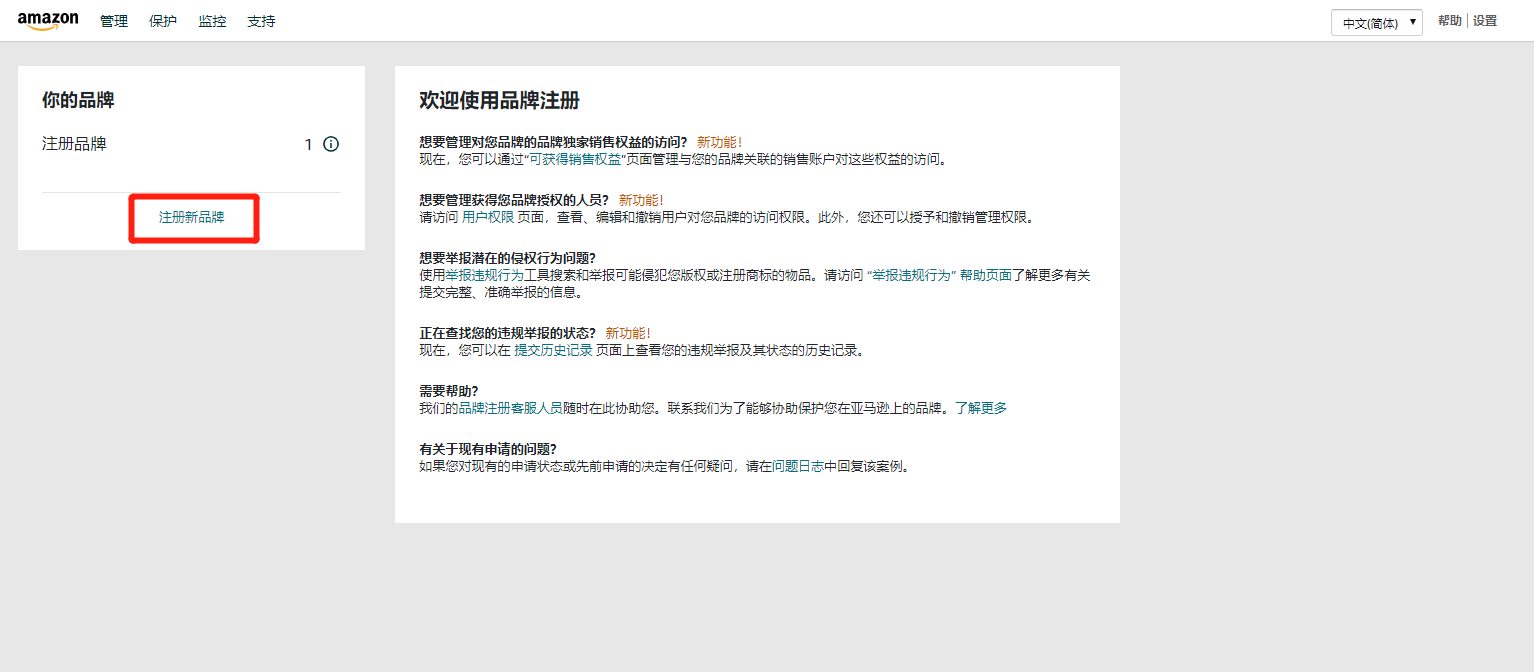Open the 支持 section
Image resolution: width=1534 pixels, height=672 pixels.
pyautogui.click(x=261, y=21)
